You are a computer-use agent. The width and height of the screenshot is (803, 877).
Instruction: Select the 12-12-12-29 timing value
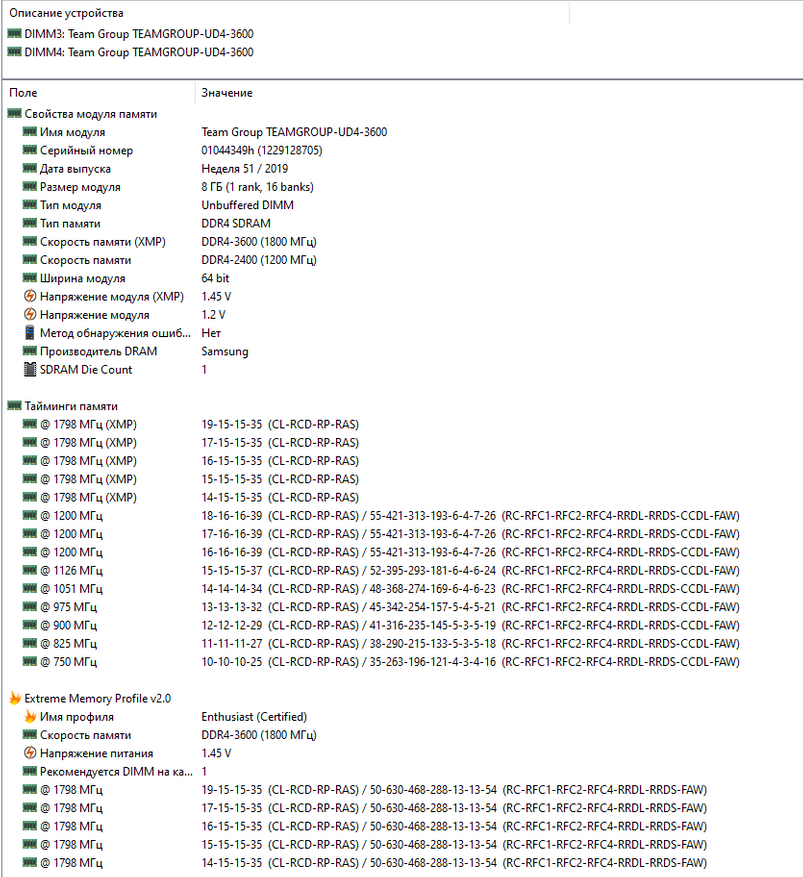click(x=232, y=625)
